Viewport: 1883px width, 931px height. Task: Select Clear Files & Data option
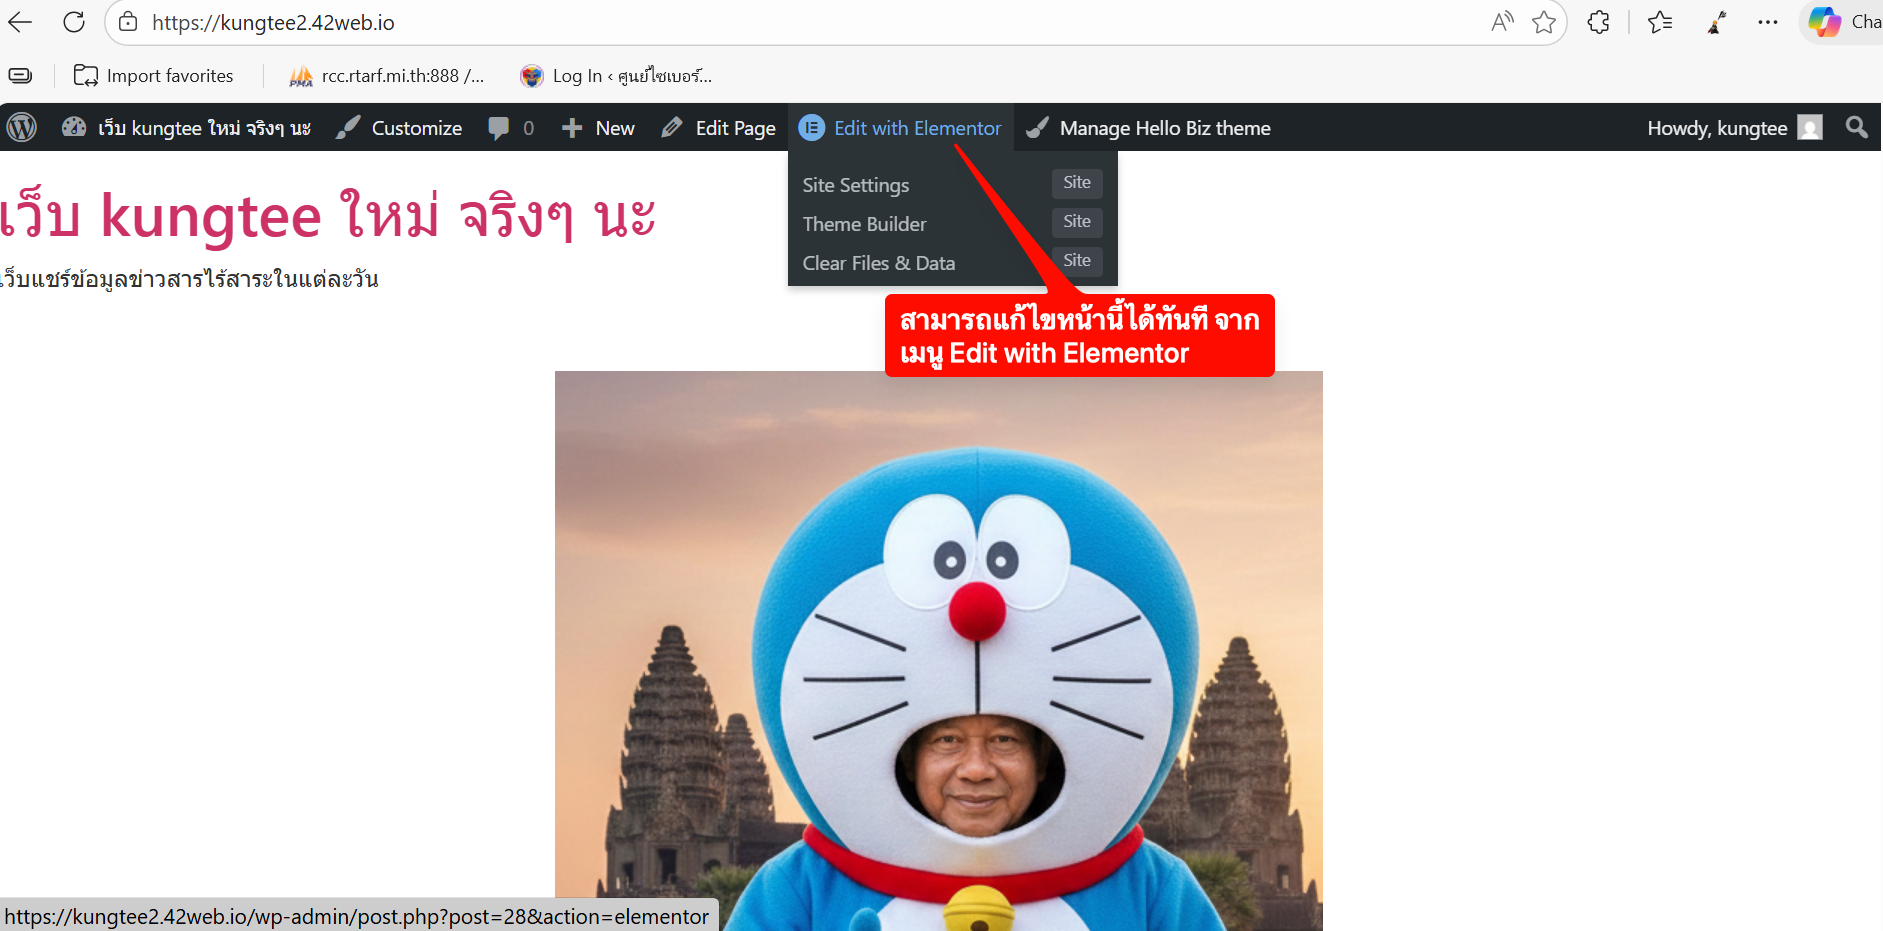click(878, 263)
